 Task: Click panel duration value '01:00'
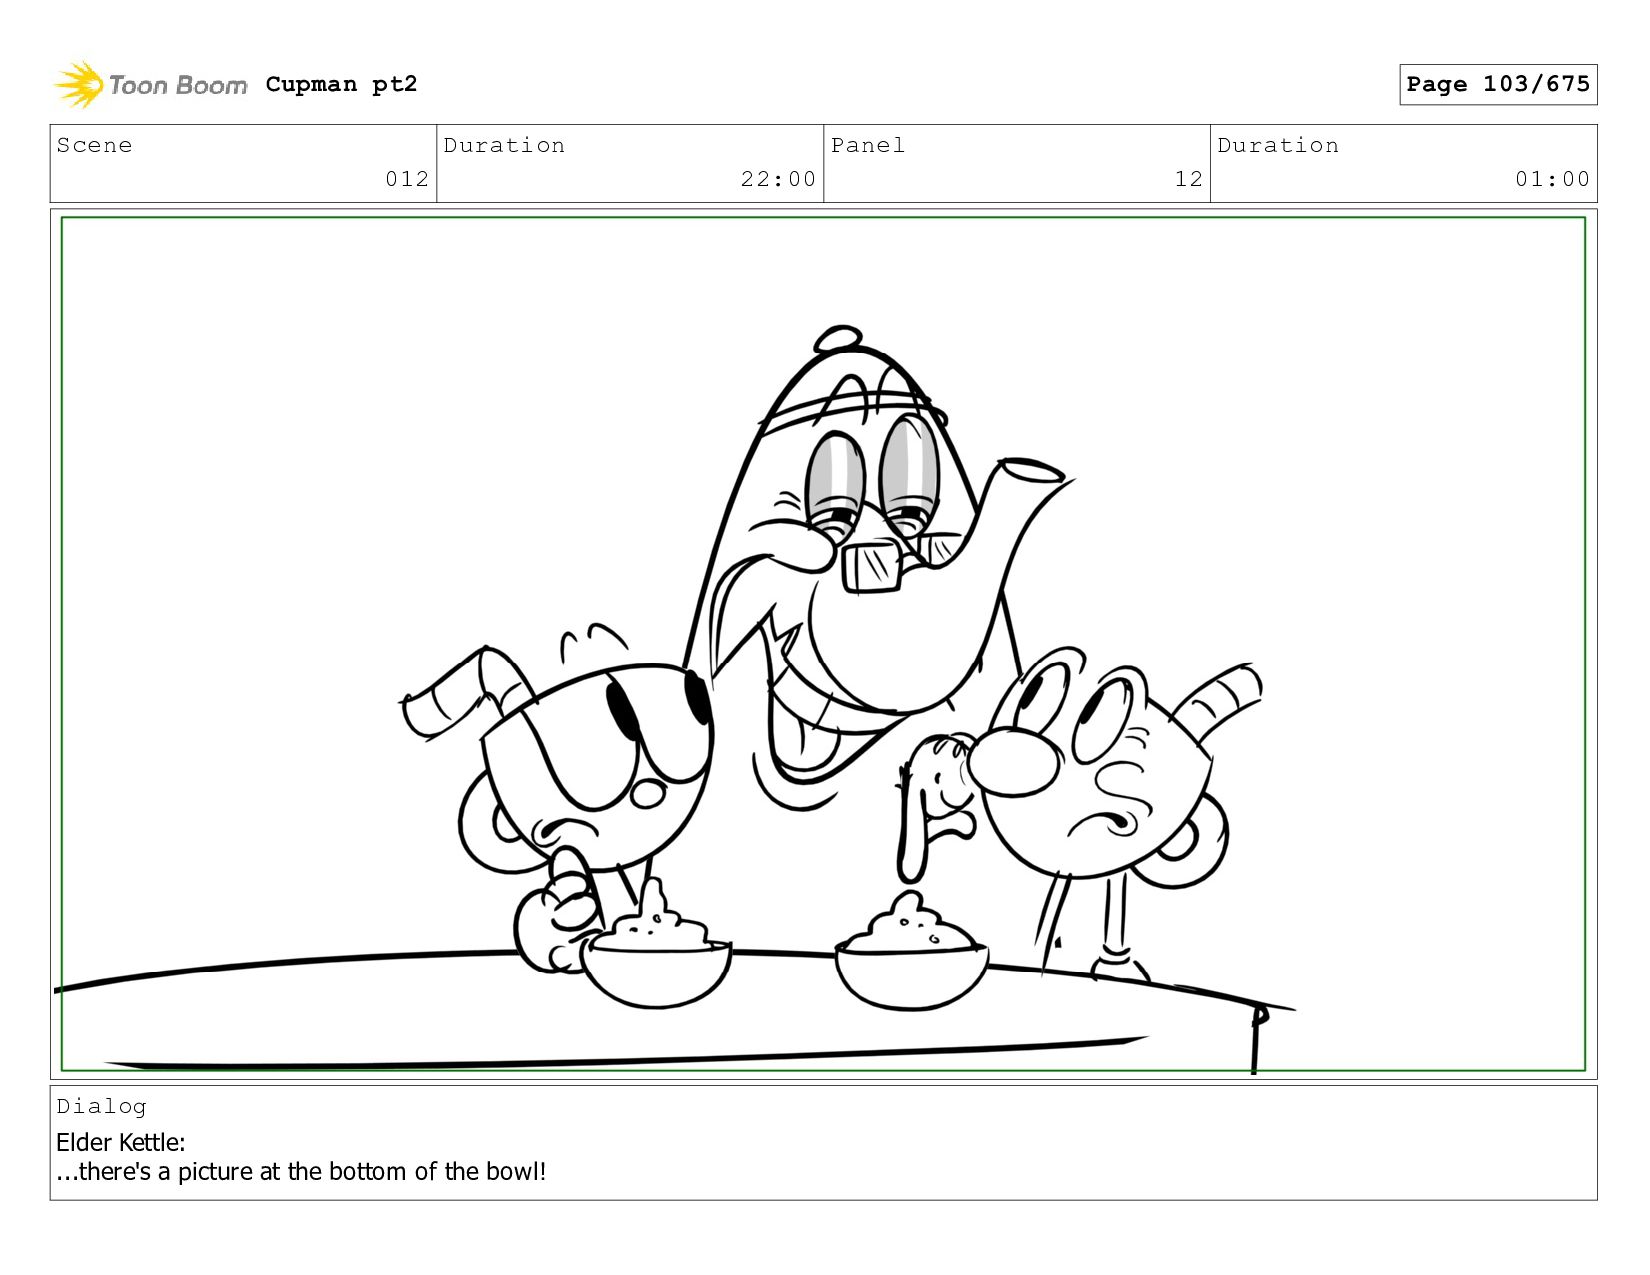(1552, 179)
